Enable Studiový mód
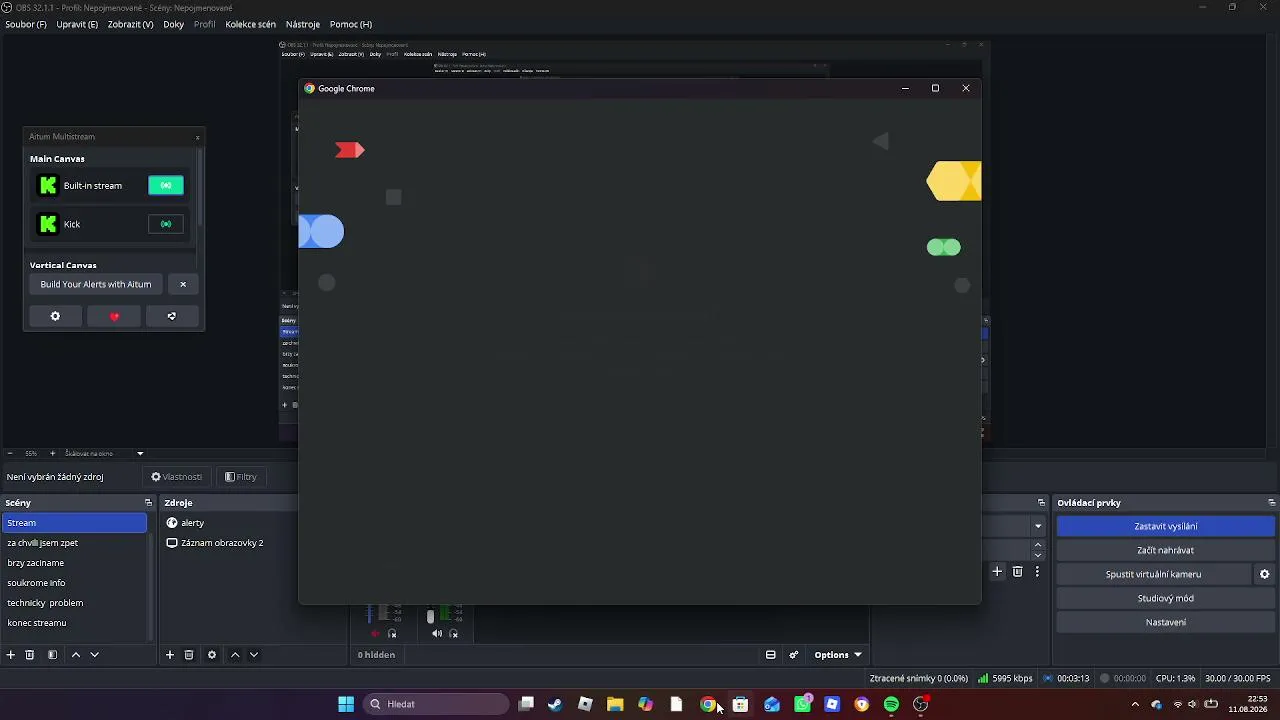Image resolution: width=1280 pixels, height=720 pixels. (1166, 598)
